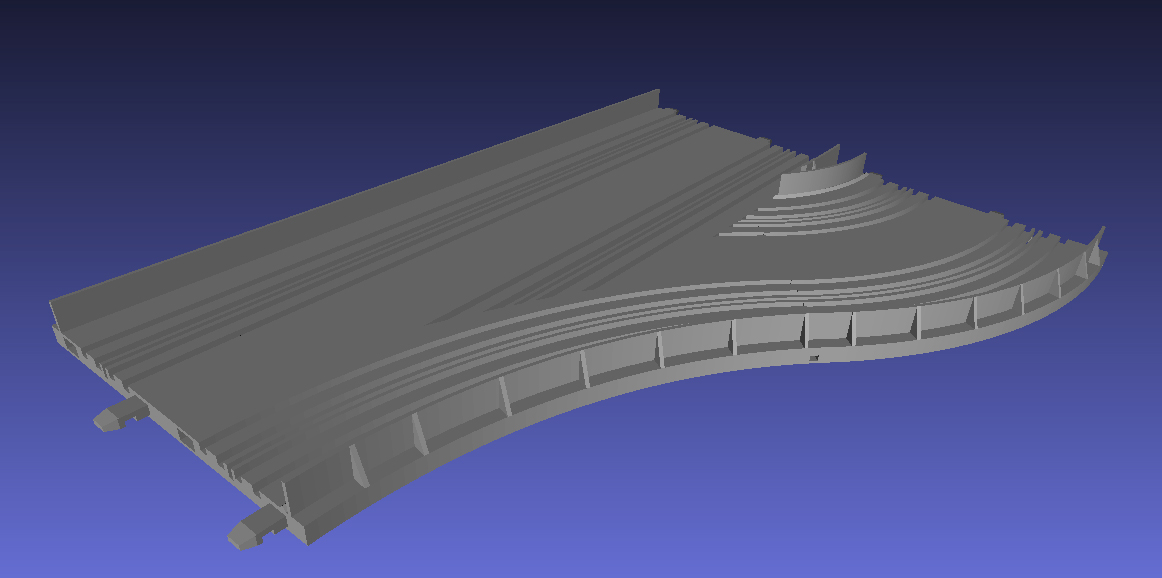Screen dimensions: 1162x578
Task: Click the lower front connector tab
Action: (248, 531)
